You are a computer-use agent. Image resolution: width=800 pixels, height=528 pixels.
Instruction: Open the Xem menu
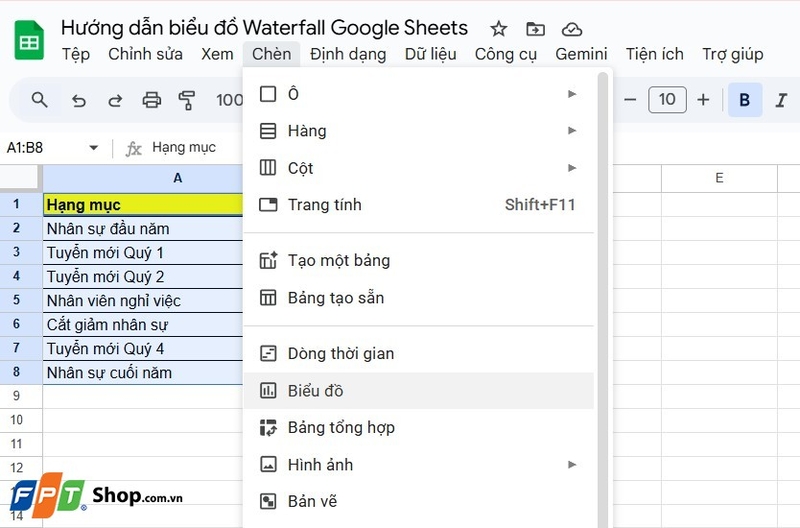click(x=217, y=54)
